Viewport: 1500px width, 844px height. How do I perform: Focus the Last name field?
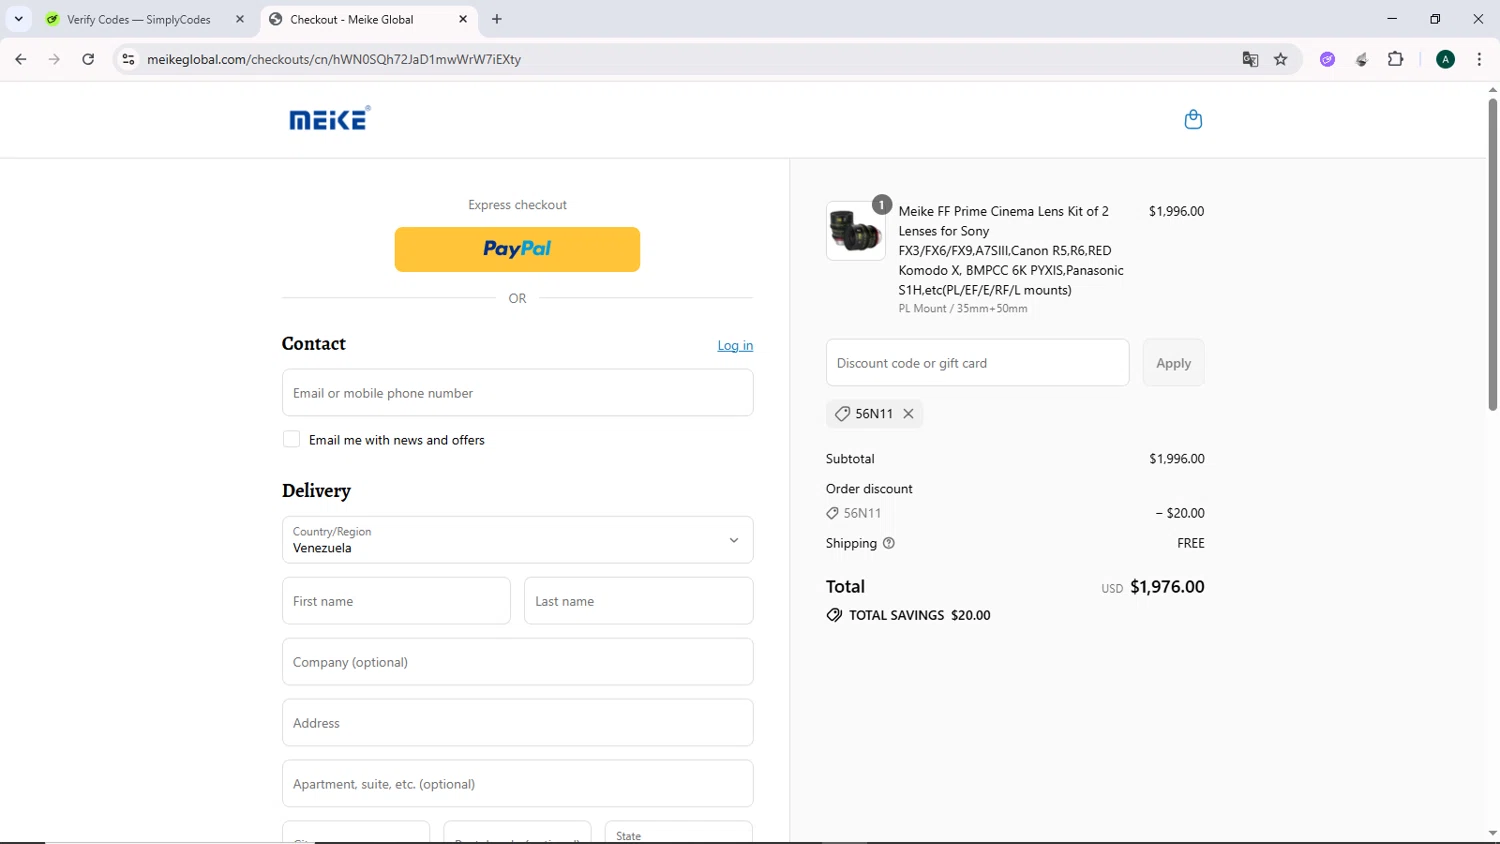638,601
